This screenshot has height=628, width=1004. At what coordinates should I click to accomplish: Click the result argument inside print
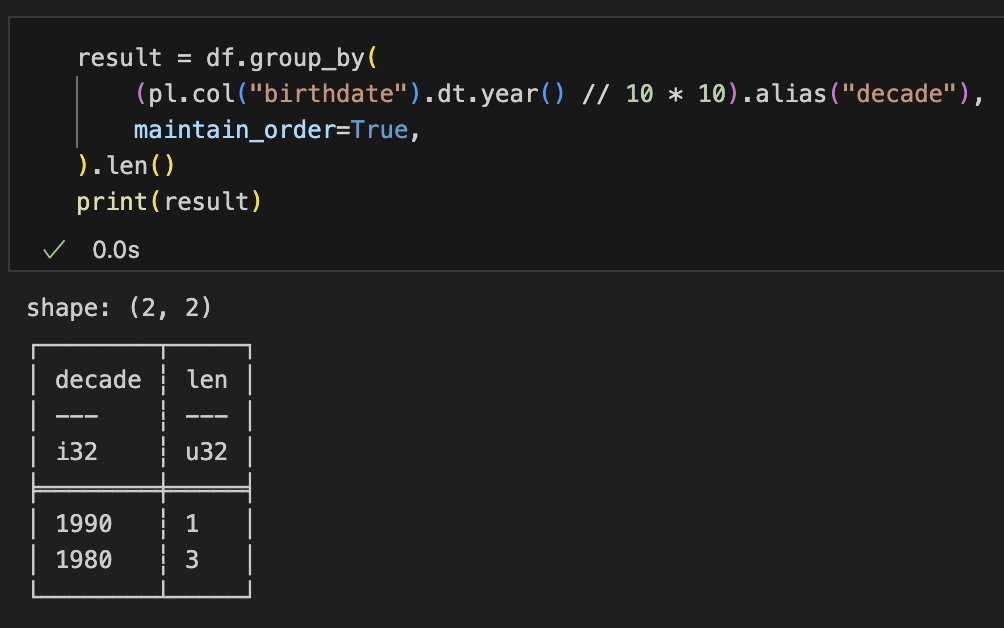[206, 202]
